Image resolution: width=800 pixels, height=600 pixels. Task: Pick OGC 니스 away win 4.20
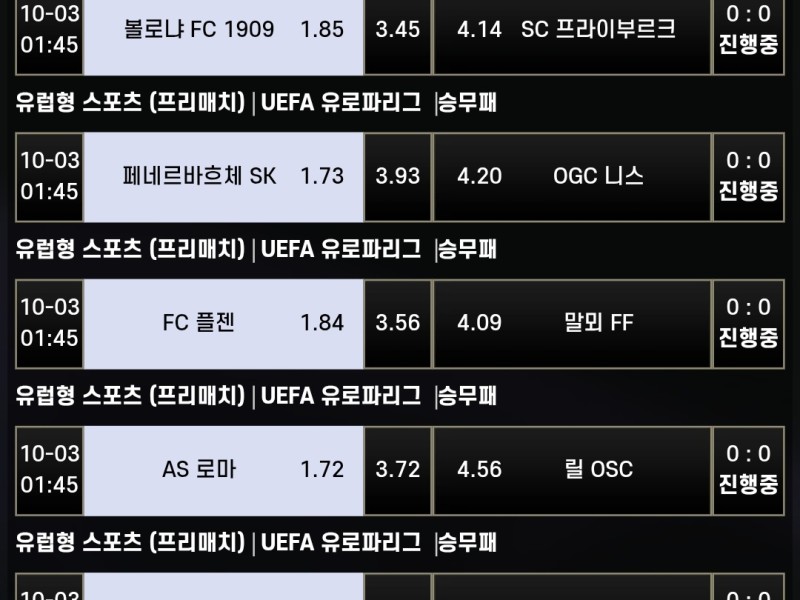pyautogui.click(x=570, y=176)
